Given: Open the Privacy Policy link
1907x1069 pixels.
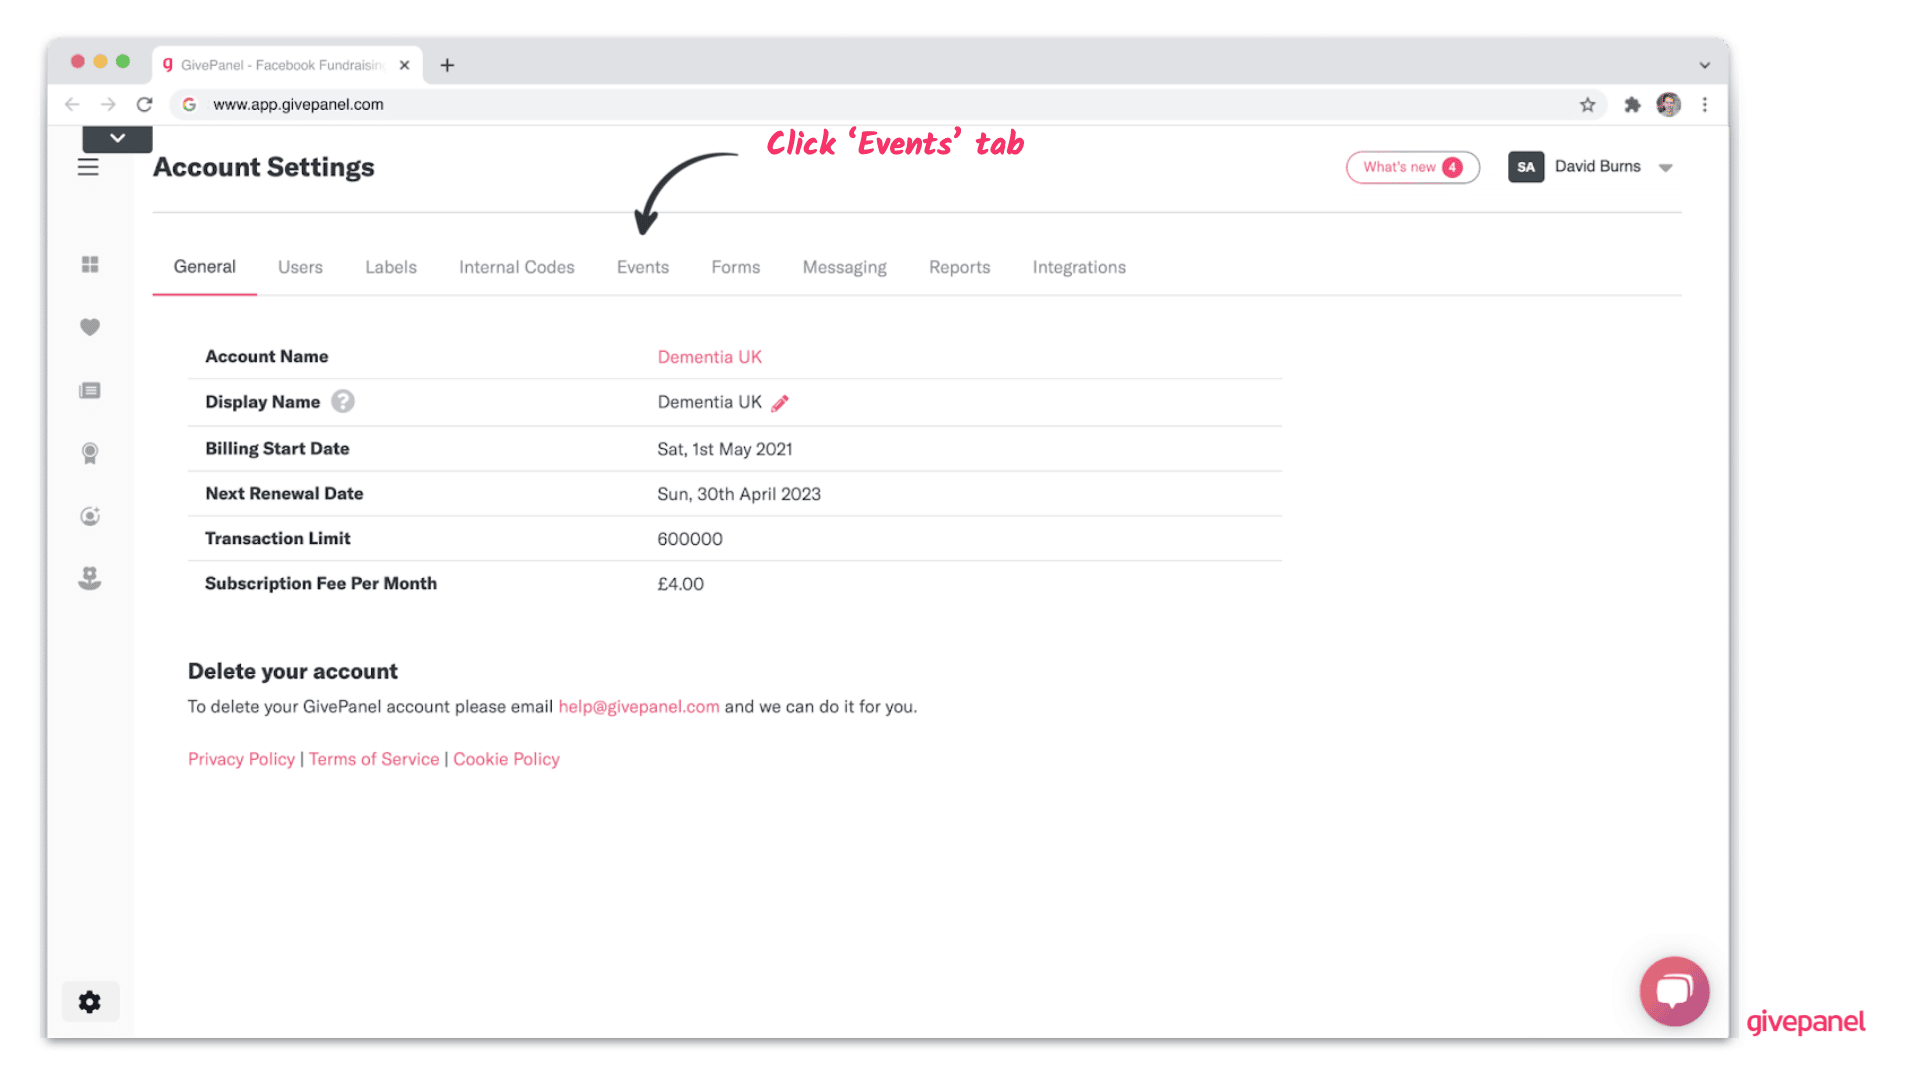Looking at the screenshot, I should coord(241,759).
